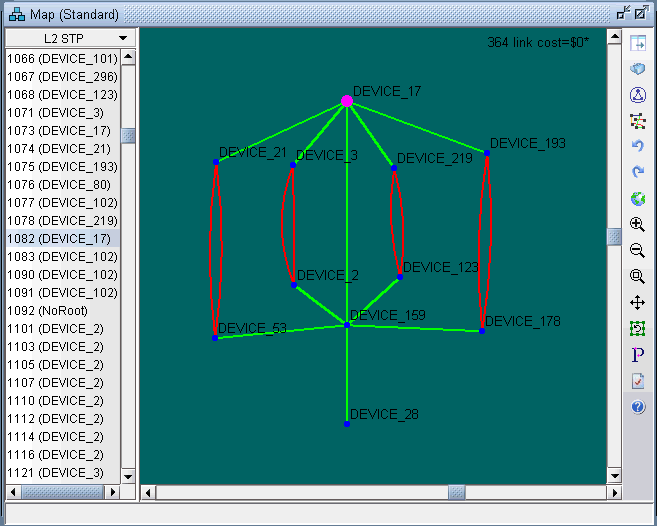Open the L2 STP dropdown
The image size is (657, 526).
(x=70, y=38)
